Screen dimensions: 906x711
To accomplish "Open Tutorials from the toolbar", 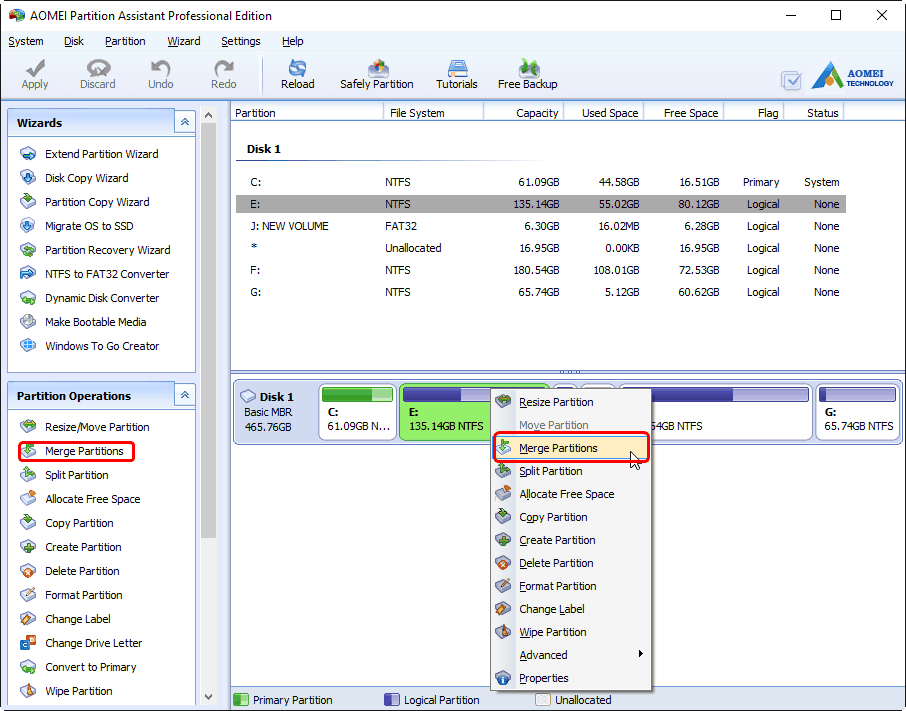I will [456, 74].
